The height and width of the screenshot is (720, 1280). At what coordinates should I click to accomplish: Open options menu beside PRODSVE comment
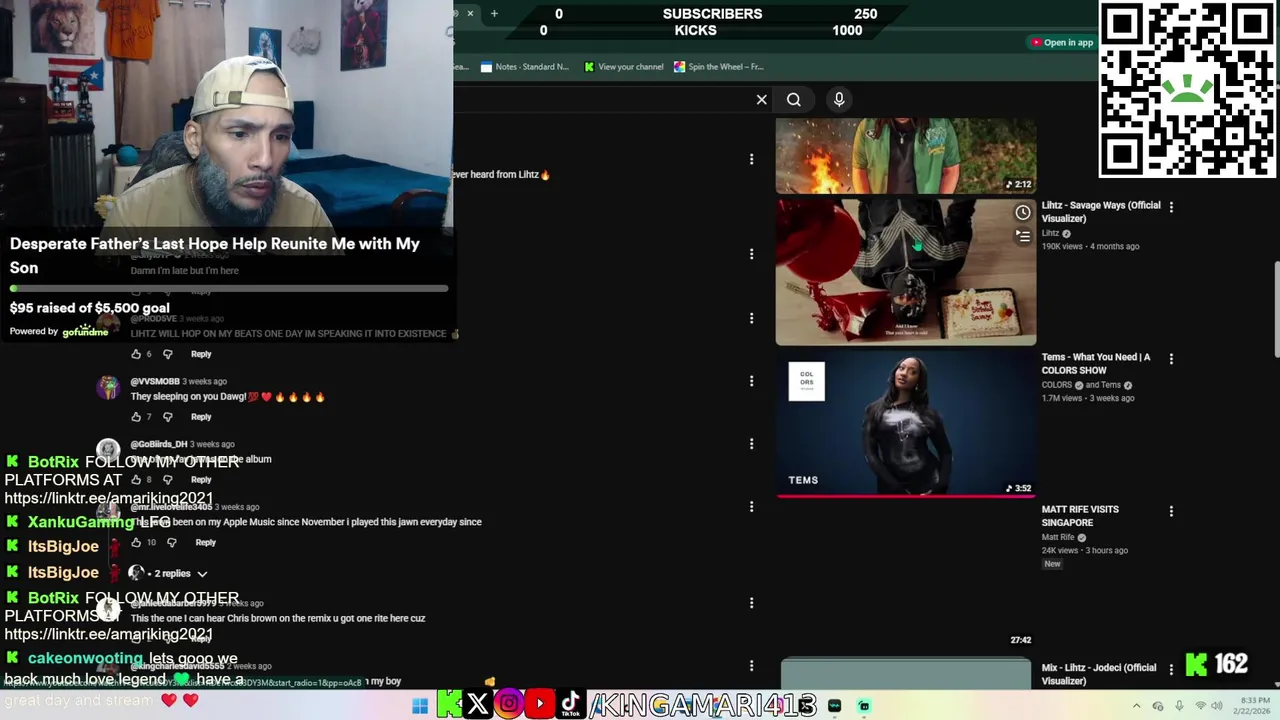pyautogui.click(x=751, y=318)
